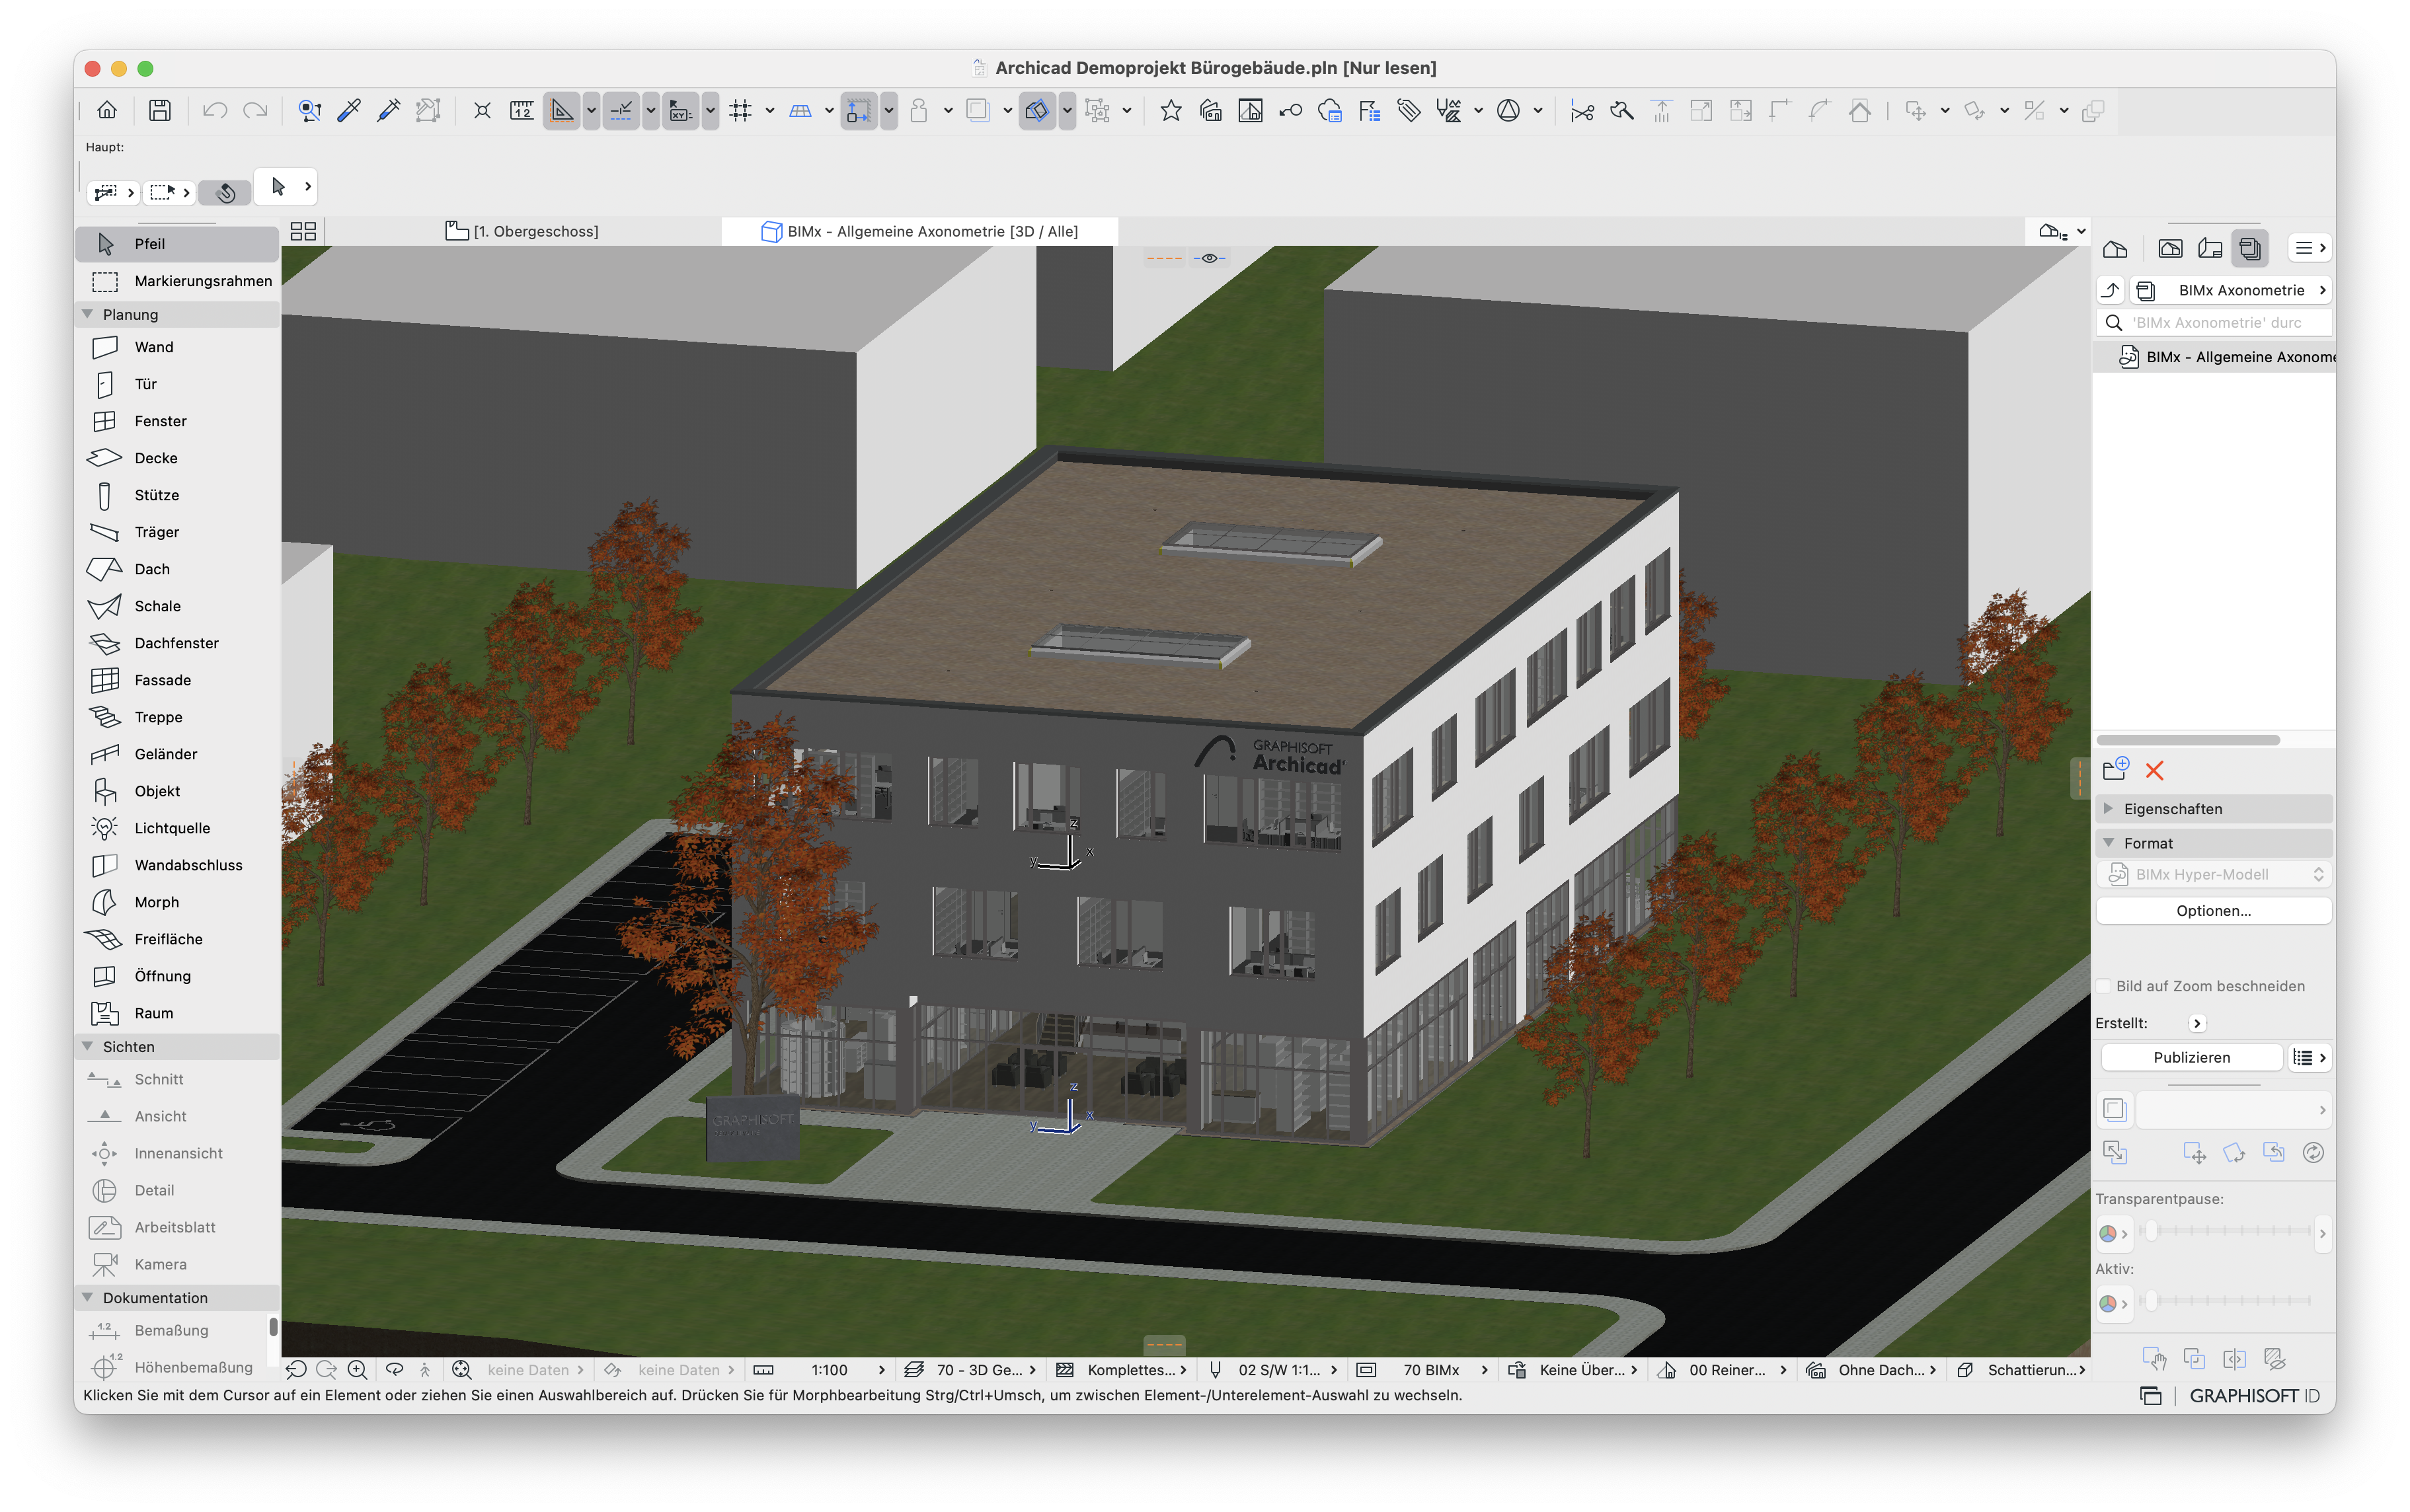Select the Stütze column tool
Screen dimensions: 2410x1512
coord(177,495)
